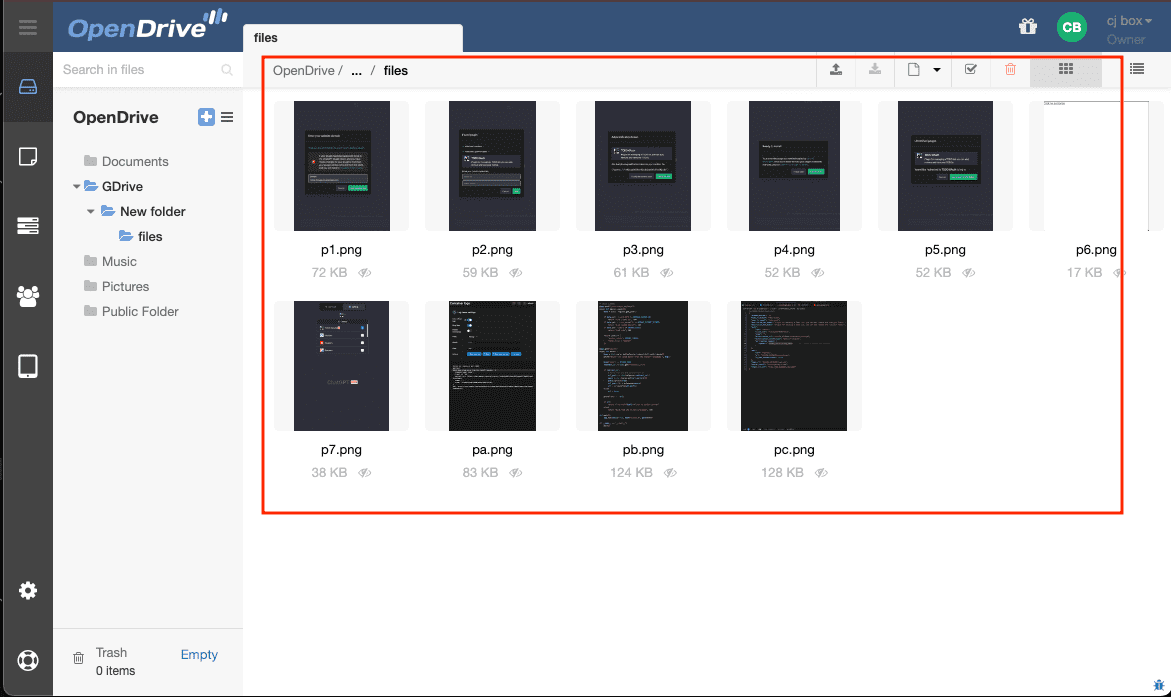Open the notes sidebar icon

pos(28,156)
